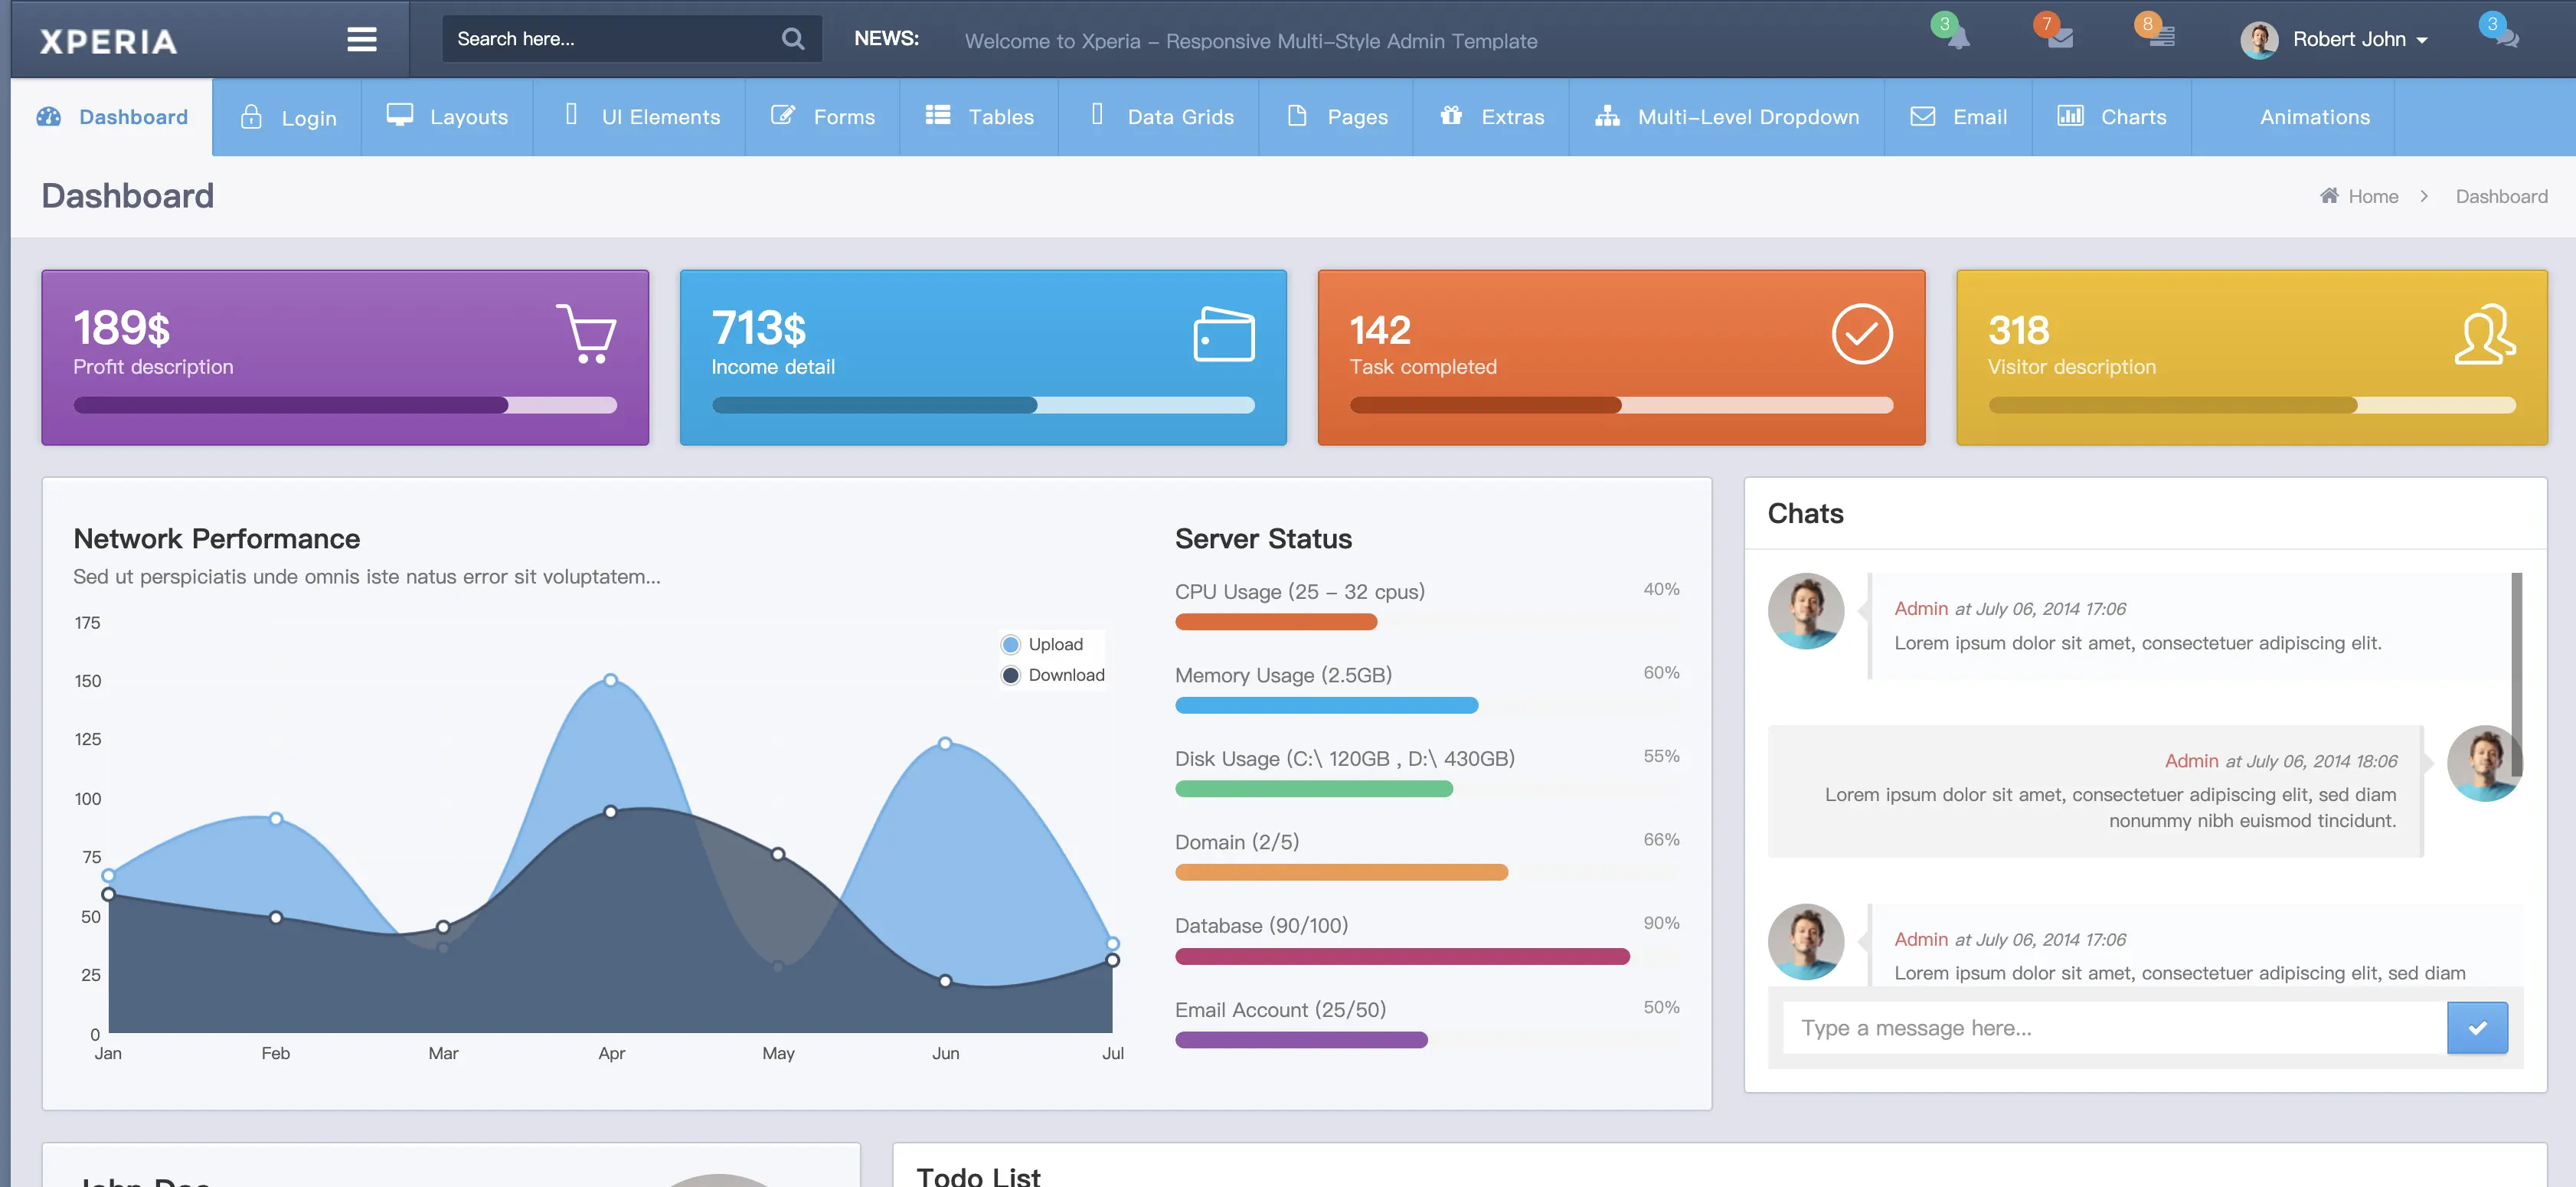Screen dimensions: 2576x1187
Task: Click the Home breadcrumb link
Action: (x=2373, y=196)
